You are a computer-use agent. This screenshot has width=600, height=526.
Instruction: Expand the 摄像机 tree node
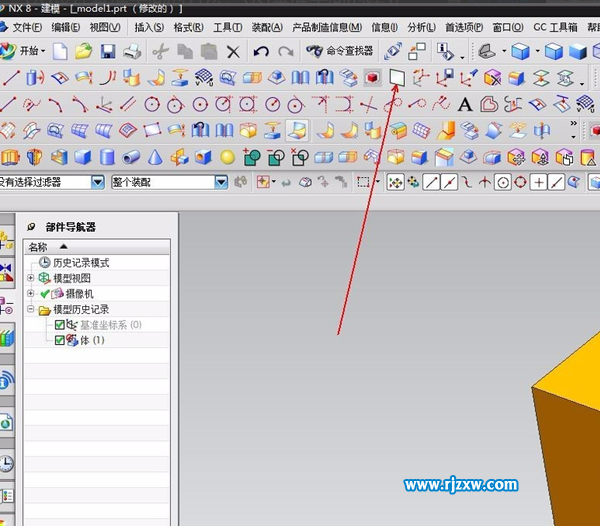pos(31,294)
